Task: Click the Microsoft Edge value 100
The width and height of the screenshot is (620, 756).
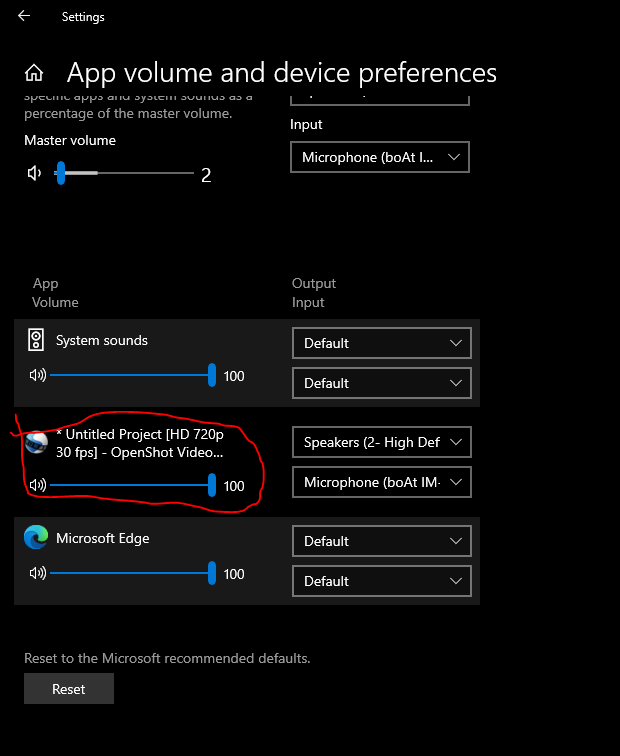Action: 234,574
